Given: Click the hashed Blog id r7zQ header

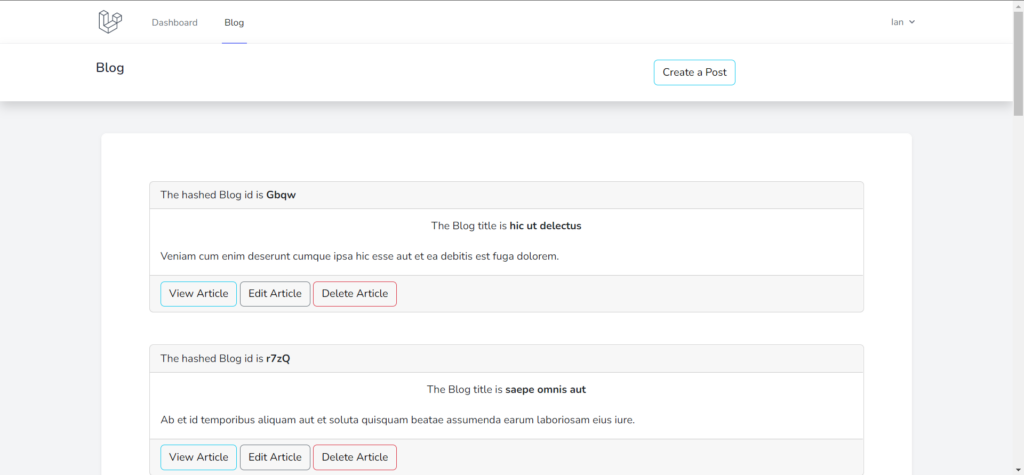Looking at the screenshot, I should [x=506, y=359].
